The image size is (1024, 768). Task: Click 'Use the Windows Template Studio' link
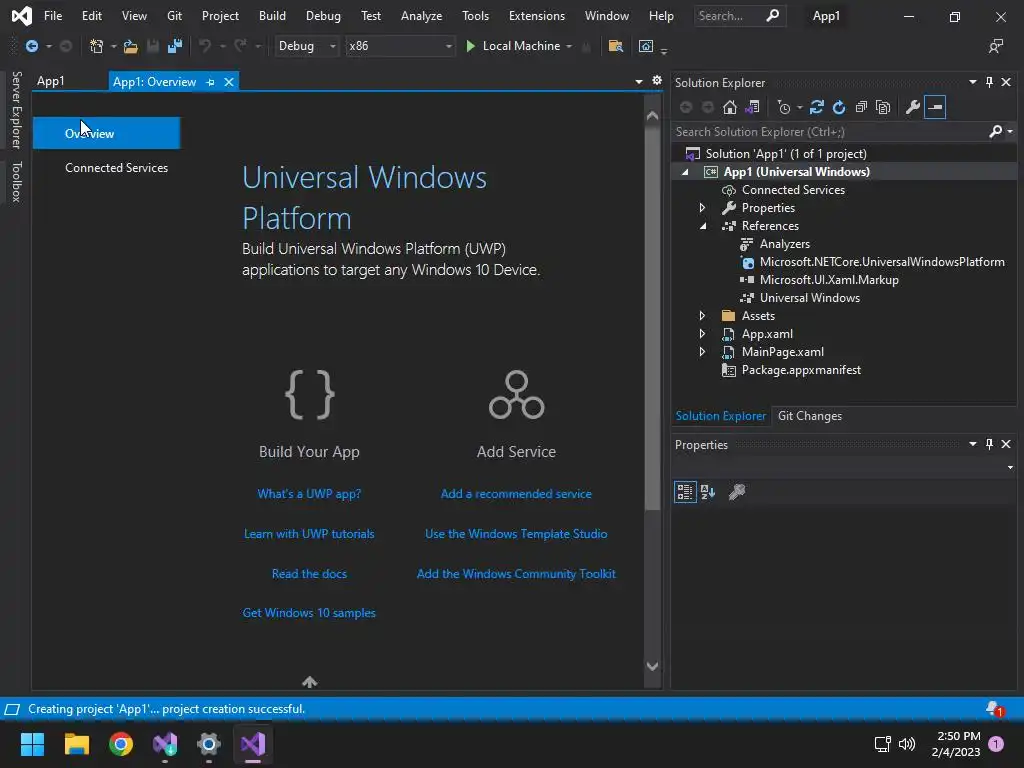516,534
